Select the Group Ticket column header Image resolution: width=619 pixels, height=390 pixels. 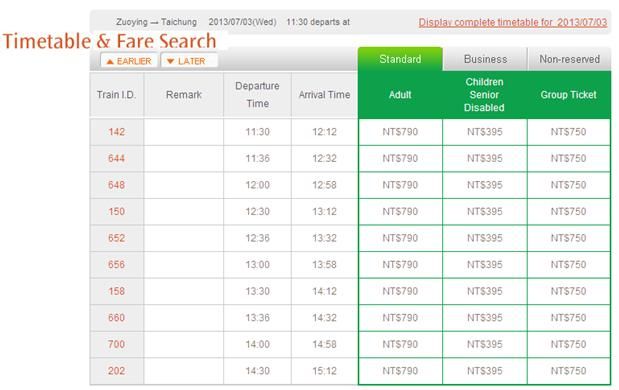tap(568, 95)
